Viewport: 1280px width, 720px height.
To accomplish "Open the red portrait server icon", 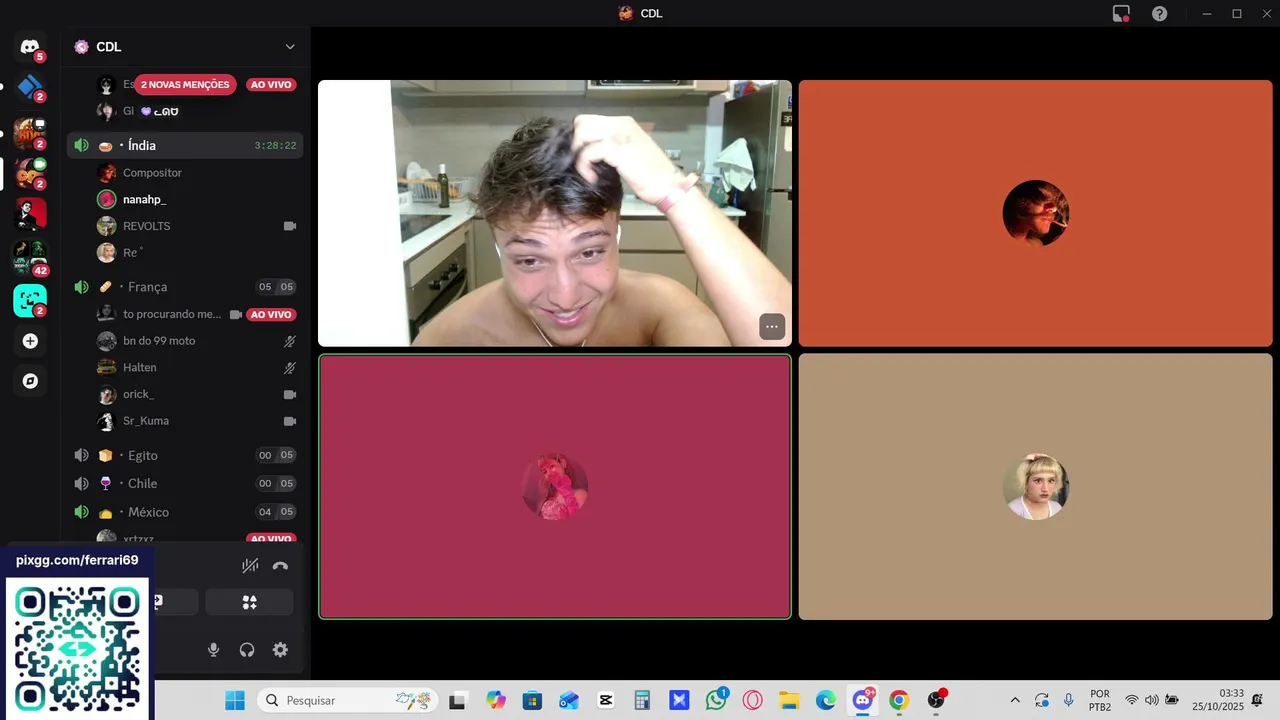I will (x=30, y=214).
